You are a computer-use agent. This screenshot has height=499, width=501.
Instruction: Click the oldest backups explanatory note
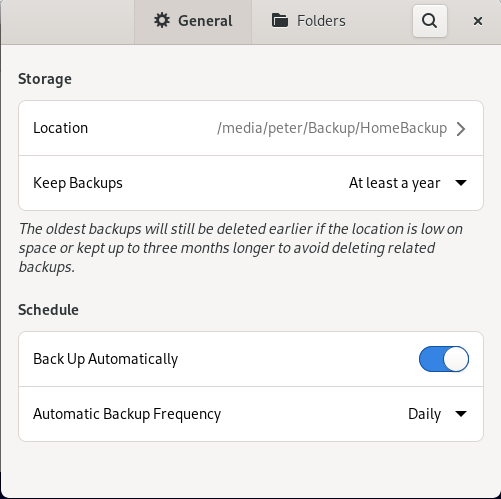pos(241,248)
